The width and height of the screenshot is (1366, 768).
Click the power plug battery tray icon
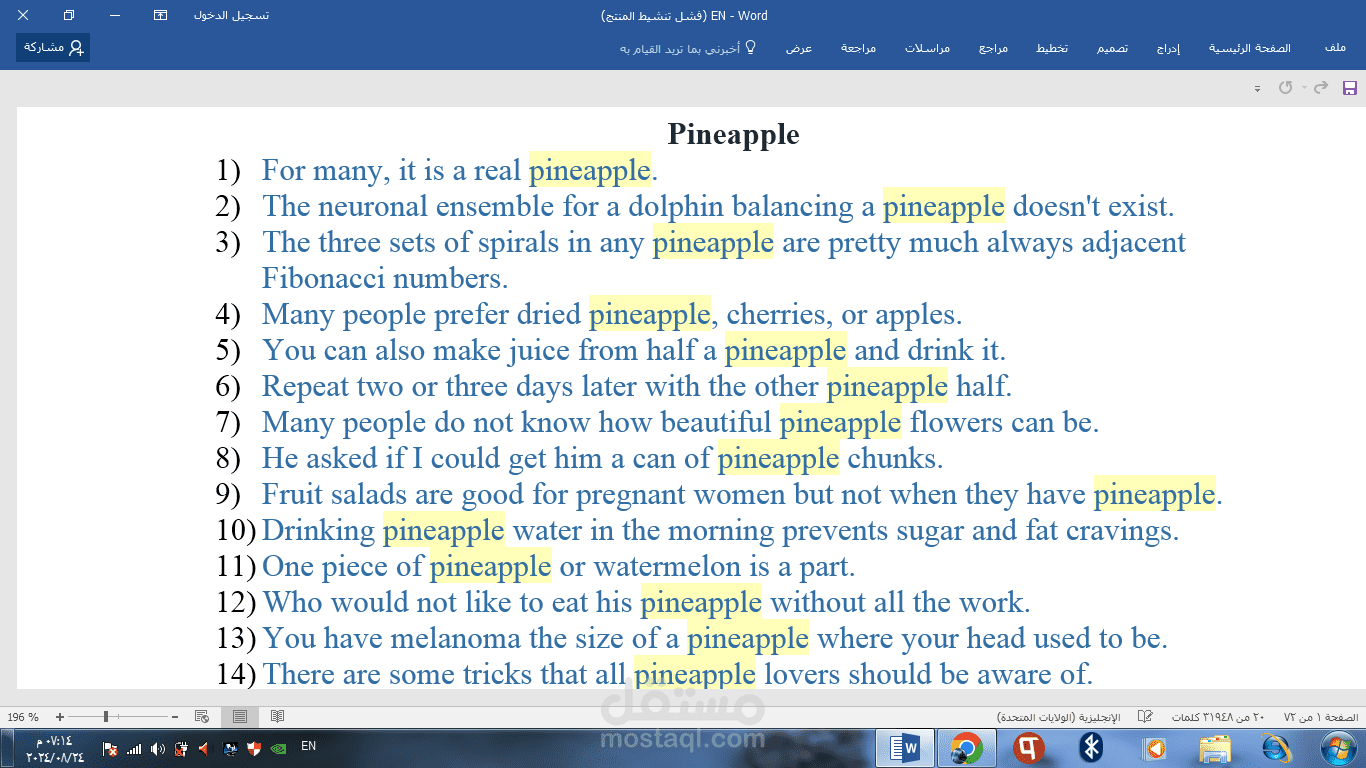point(182,748)
